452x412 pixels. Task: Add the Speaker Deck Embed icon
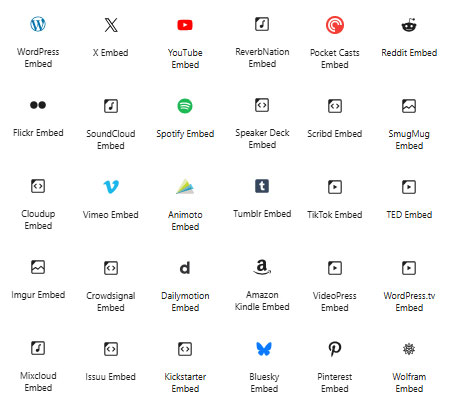(262, 105)
